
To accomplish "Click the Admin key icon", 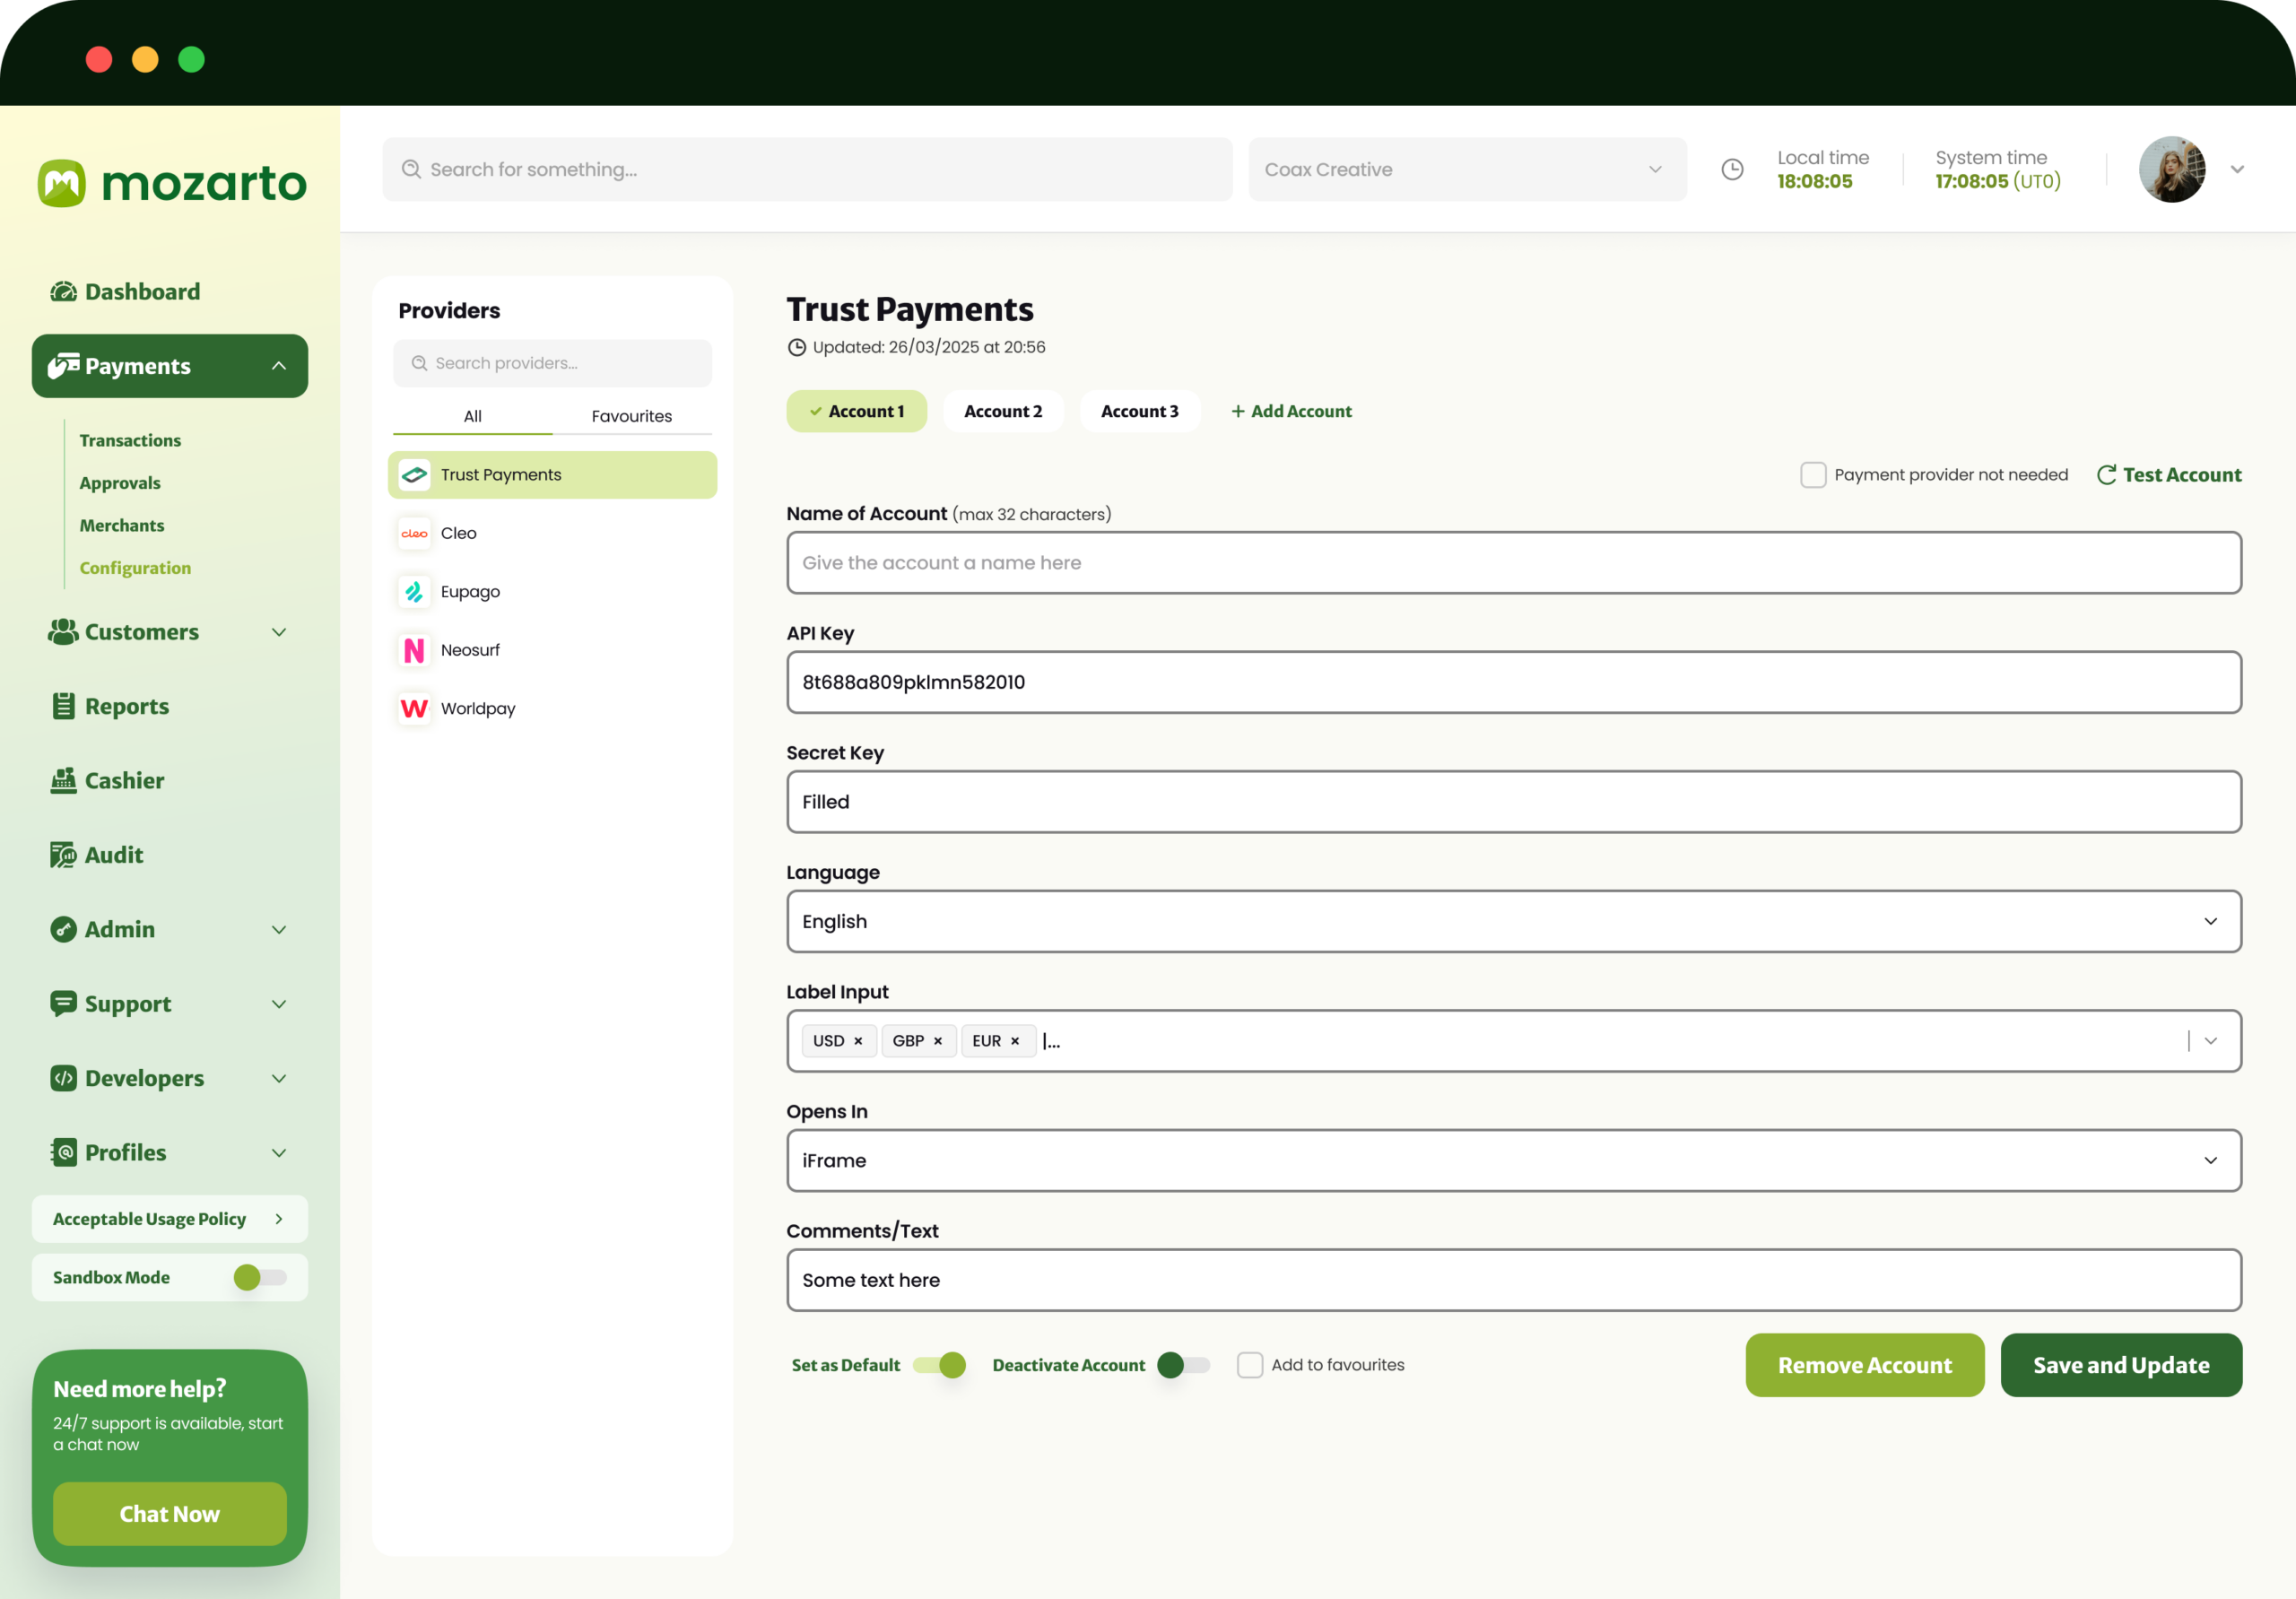I will pyautogui.click(x=63, y=929).
